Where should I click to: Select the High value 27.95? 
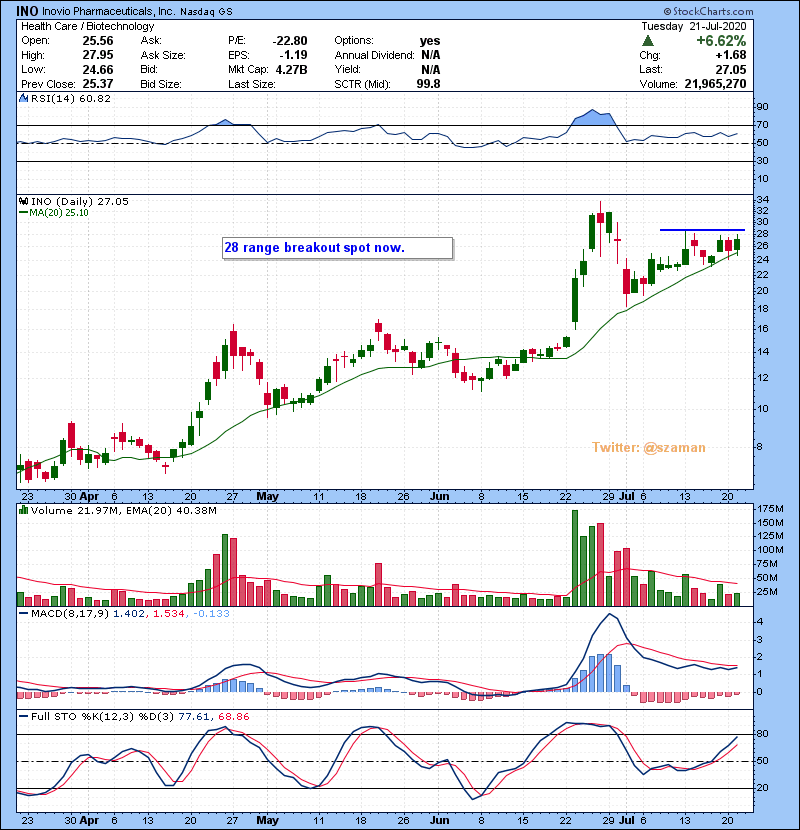(x=98, y=55)
